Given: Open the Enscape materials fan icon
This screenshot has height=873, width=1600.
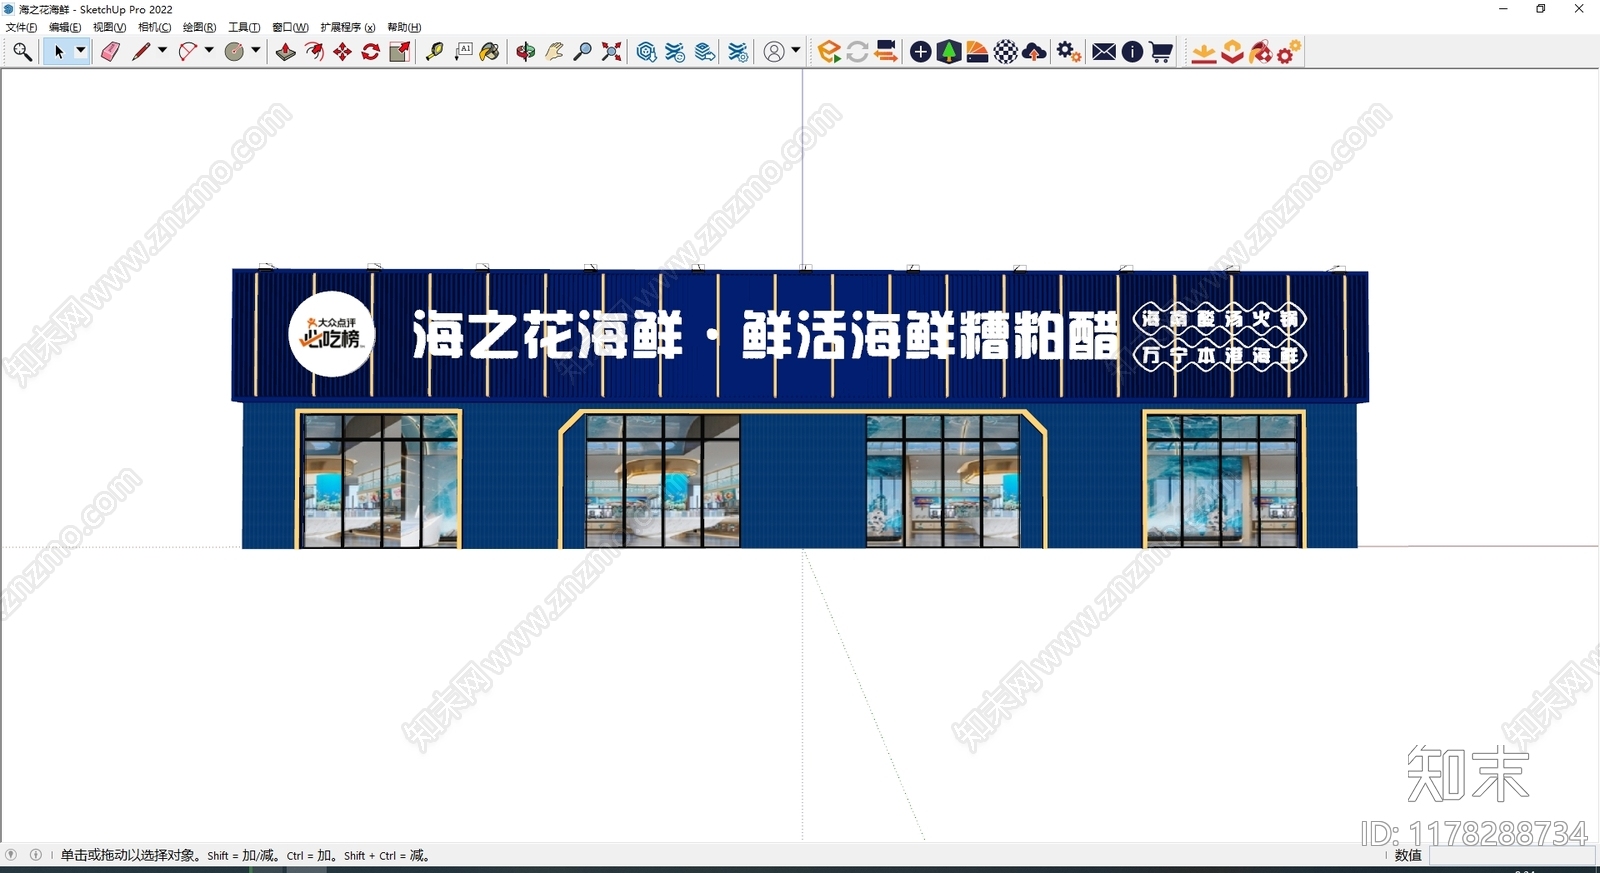Looking at the screenshot, I should pyautogui.click(x=977, y=52).
